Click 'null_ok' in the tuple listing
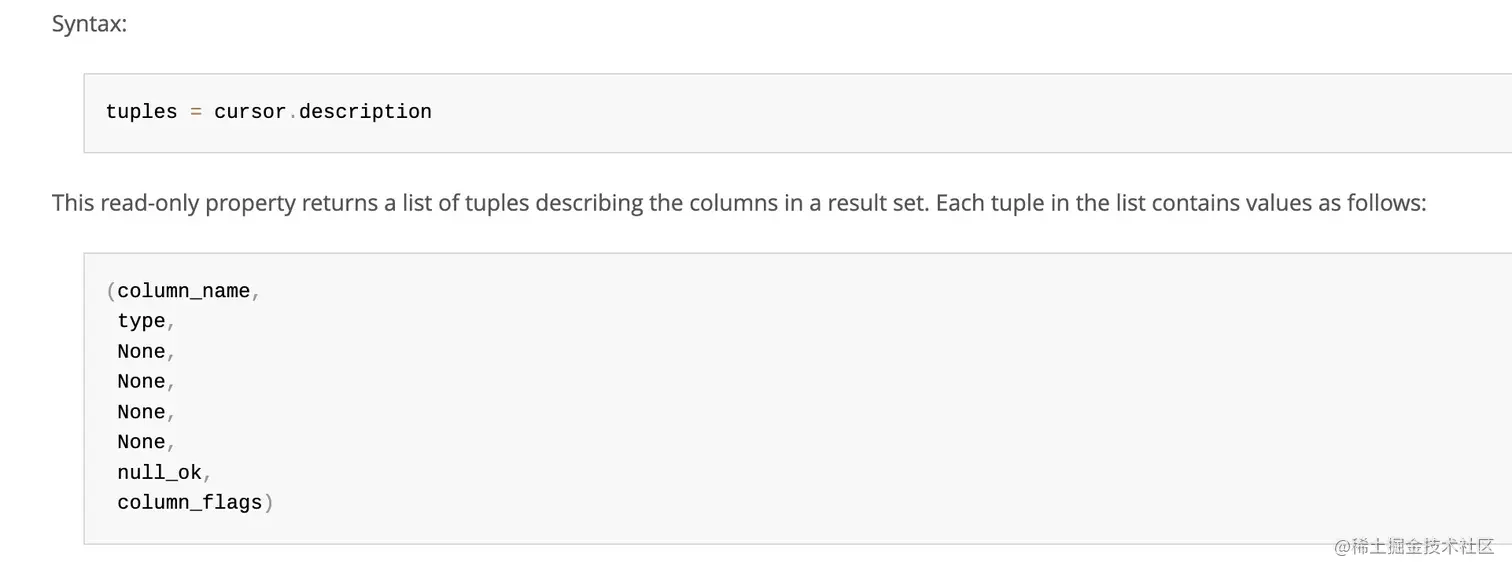The height and width of the screenshot is (574, 1512). pos(159,473)
